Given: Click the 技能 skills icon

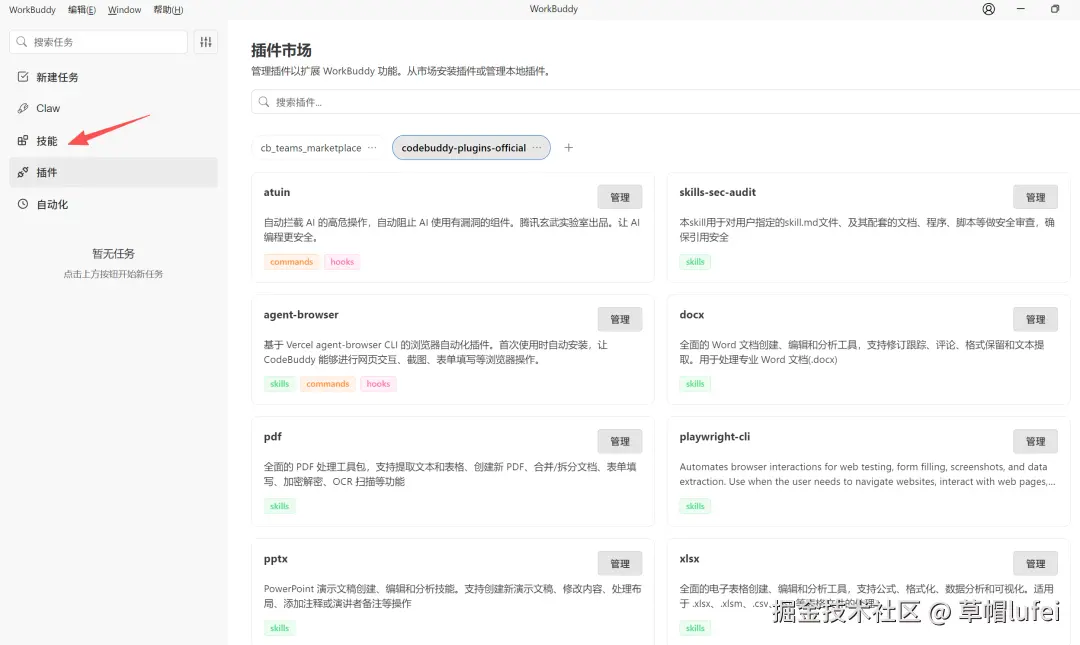Looking at the screenshot, I should 23,141.
